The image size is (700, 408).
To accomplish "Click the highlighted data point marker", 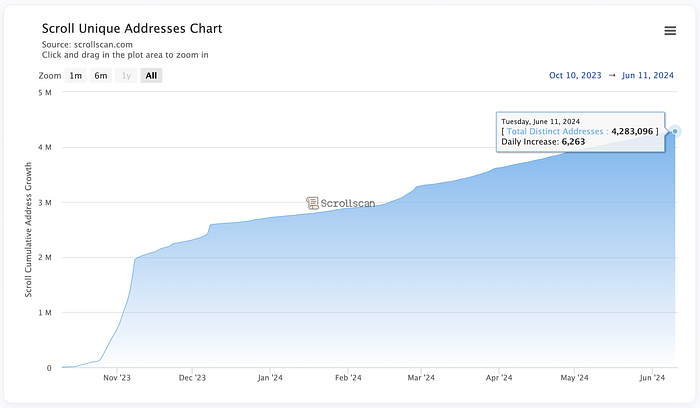I will coord(676,131).
